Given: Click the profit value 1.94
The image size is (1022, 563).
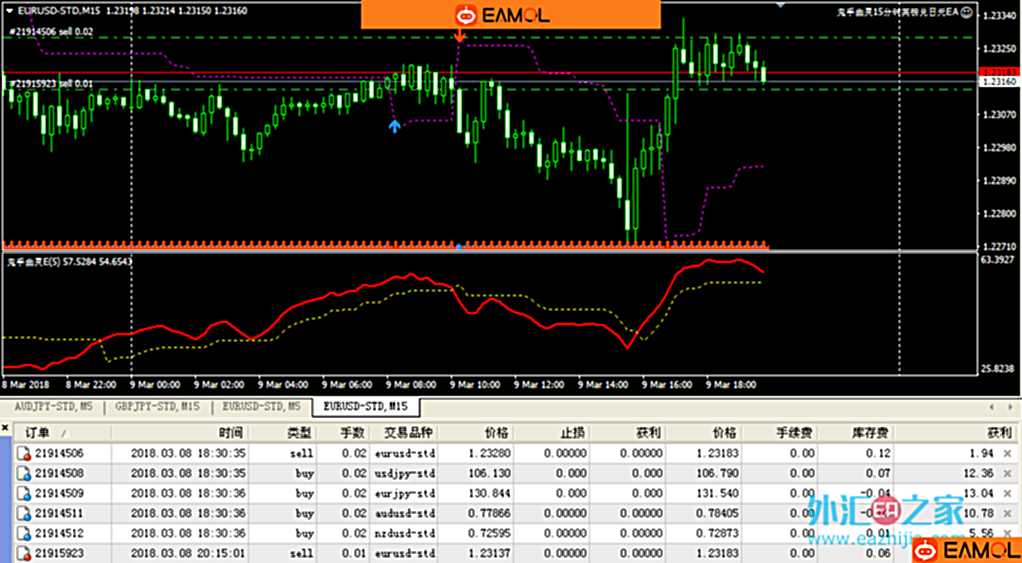Looking at the screenshot, I should click(982, 454).
